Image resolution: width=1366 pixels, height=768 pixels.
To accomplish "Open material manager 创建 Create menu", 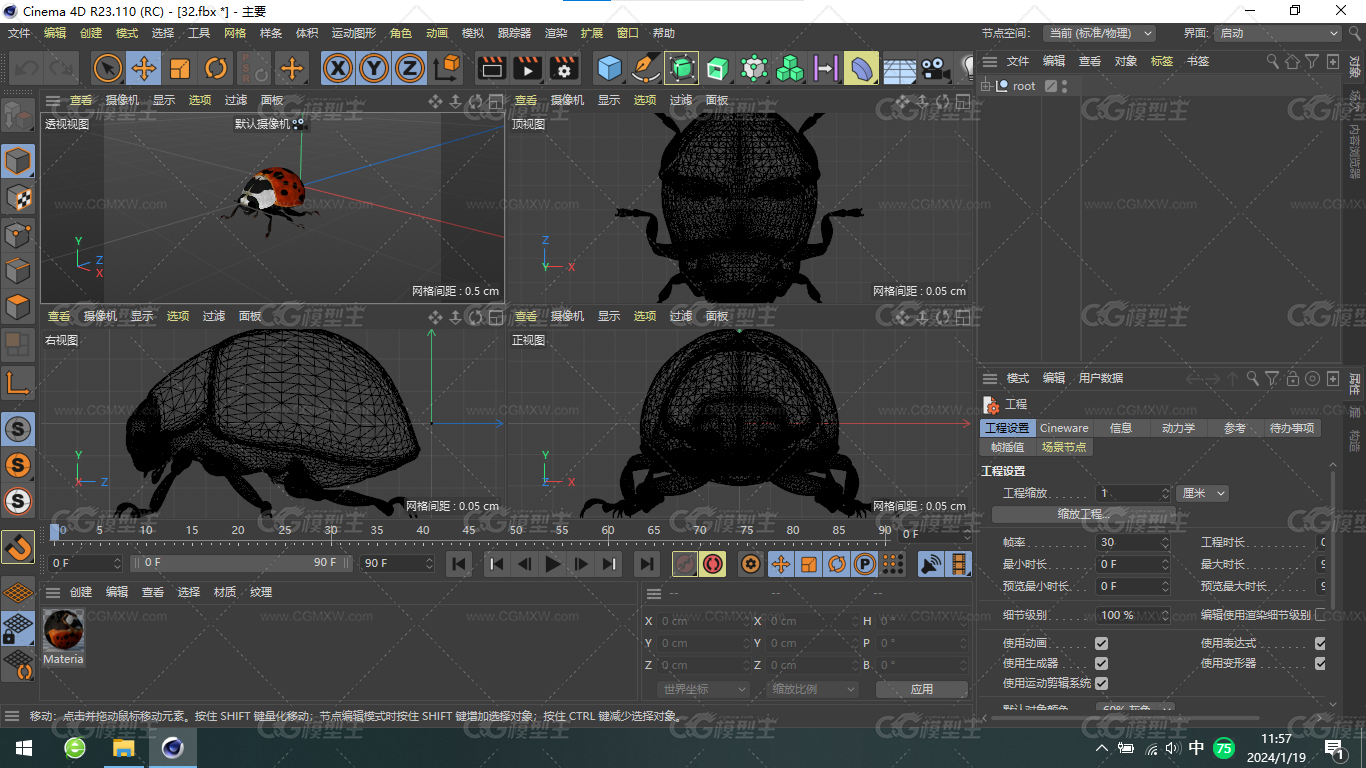I will click(x=81, y=592).
